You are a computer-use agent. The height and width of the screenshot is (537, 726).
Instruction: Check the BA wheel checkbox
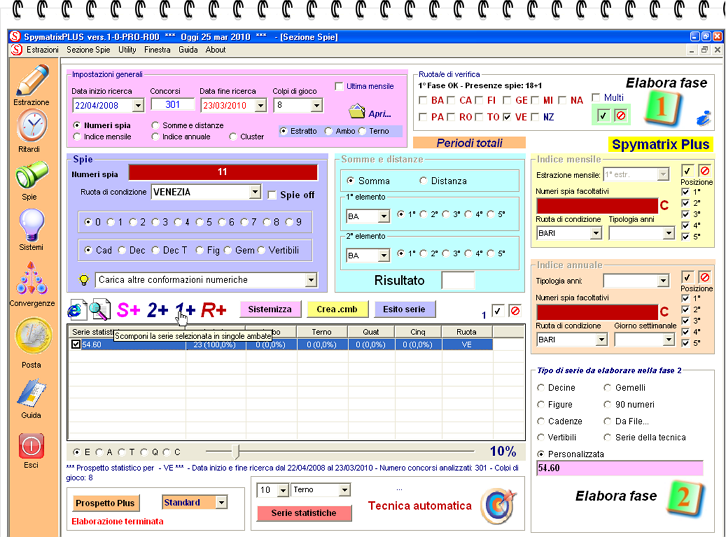(x=423, y=100)
